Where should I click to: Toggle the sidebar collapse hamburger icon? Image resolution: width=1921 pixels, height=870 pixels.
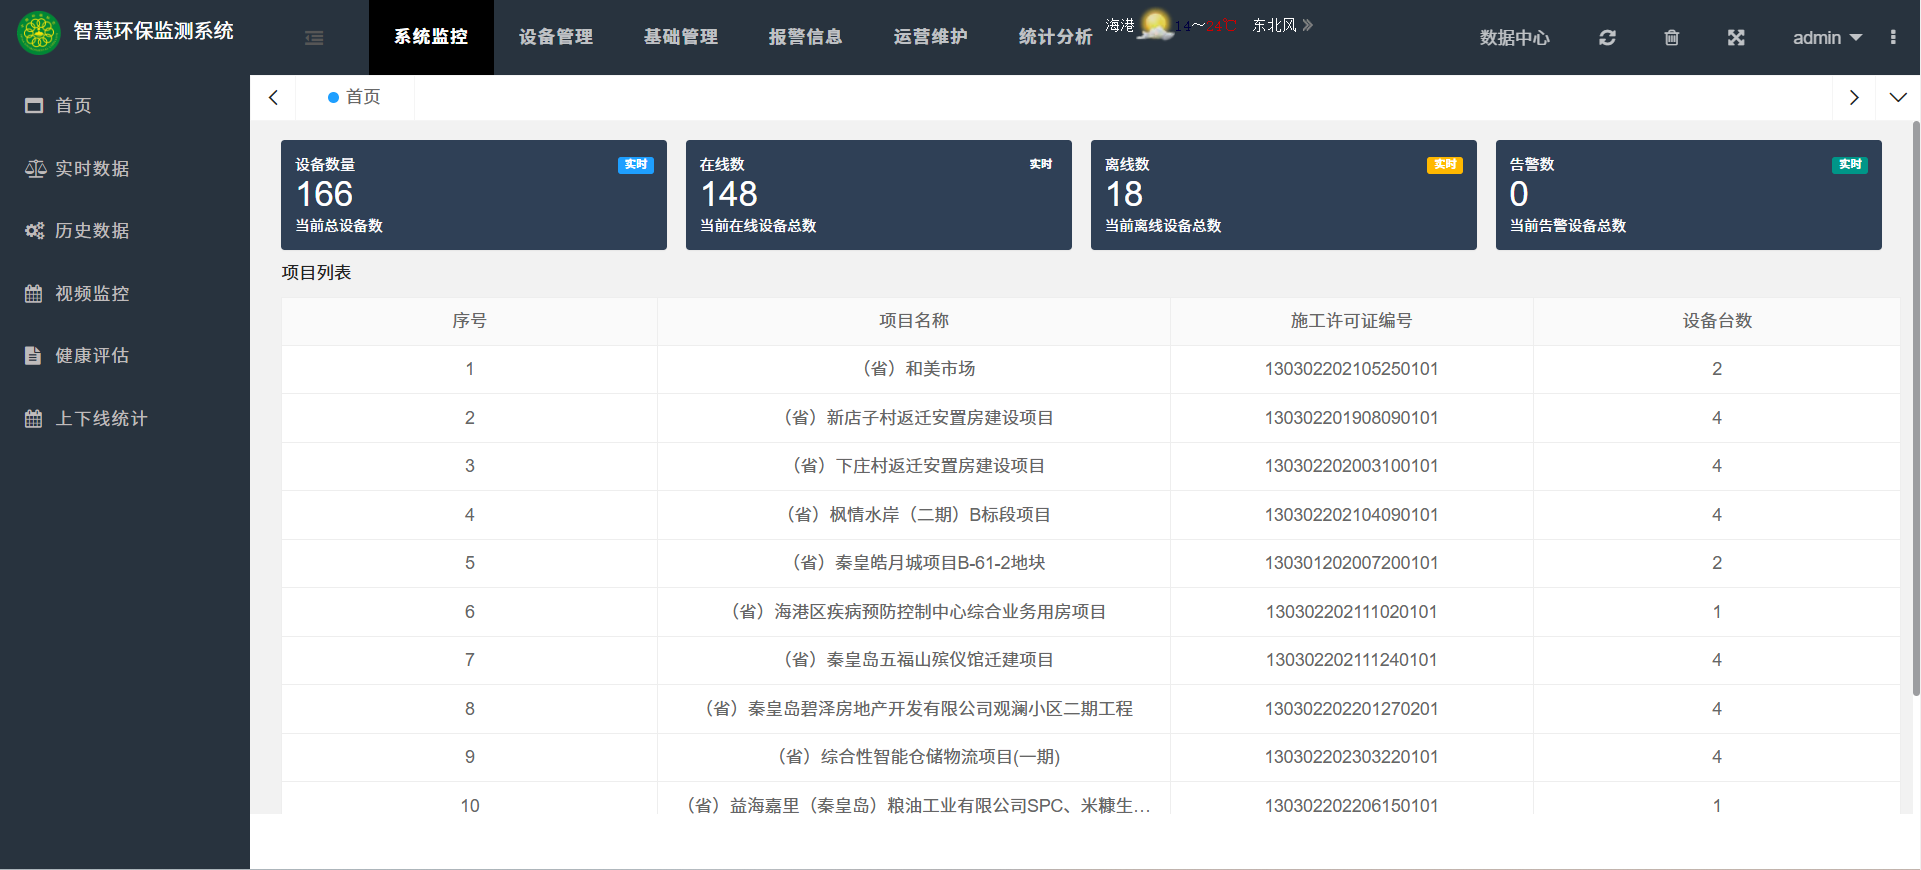314,38
